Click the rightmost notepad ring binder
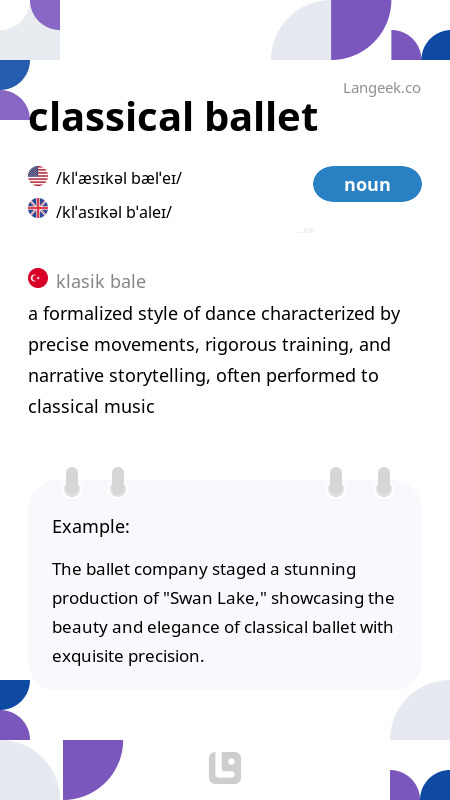 384,482
